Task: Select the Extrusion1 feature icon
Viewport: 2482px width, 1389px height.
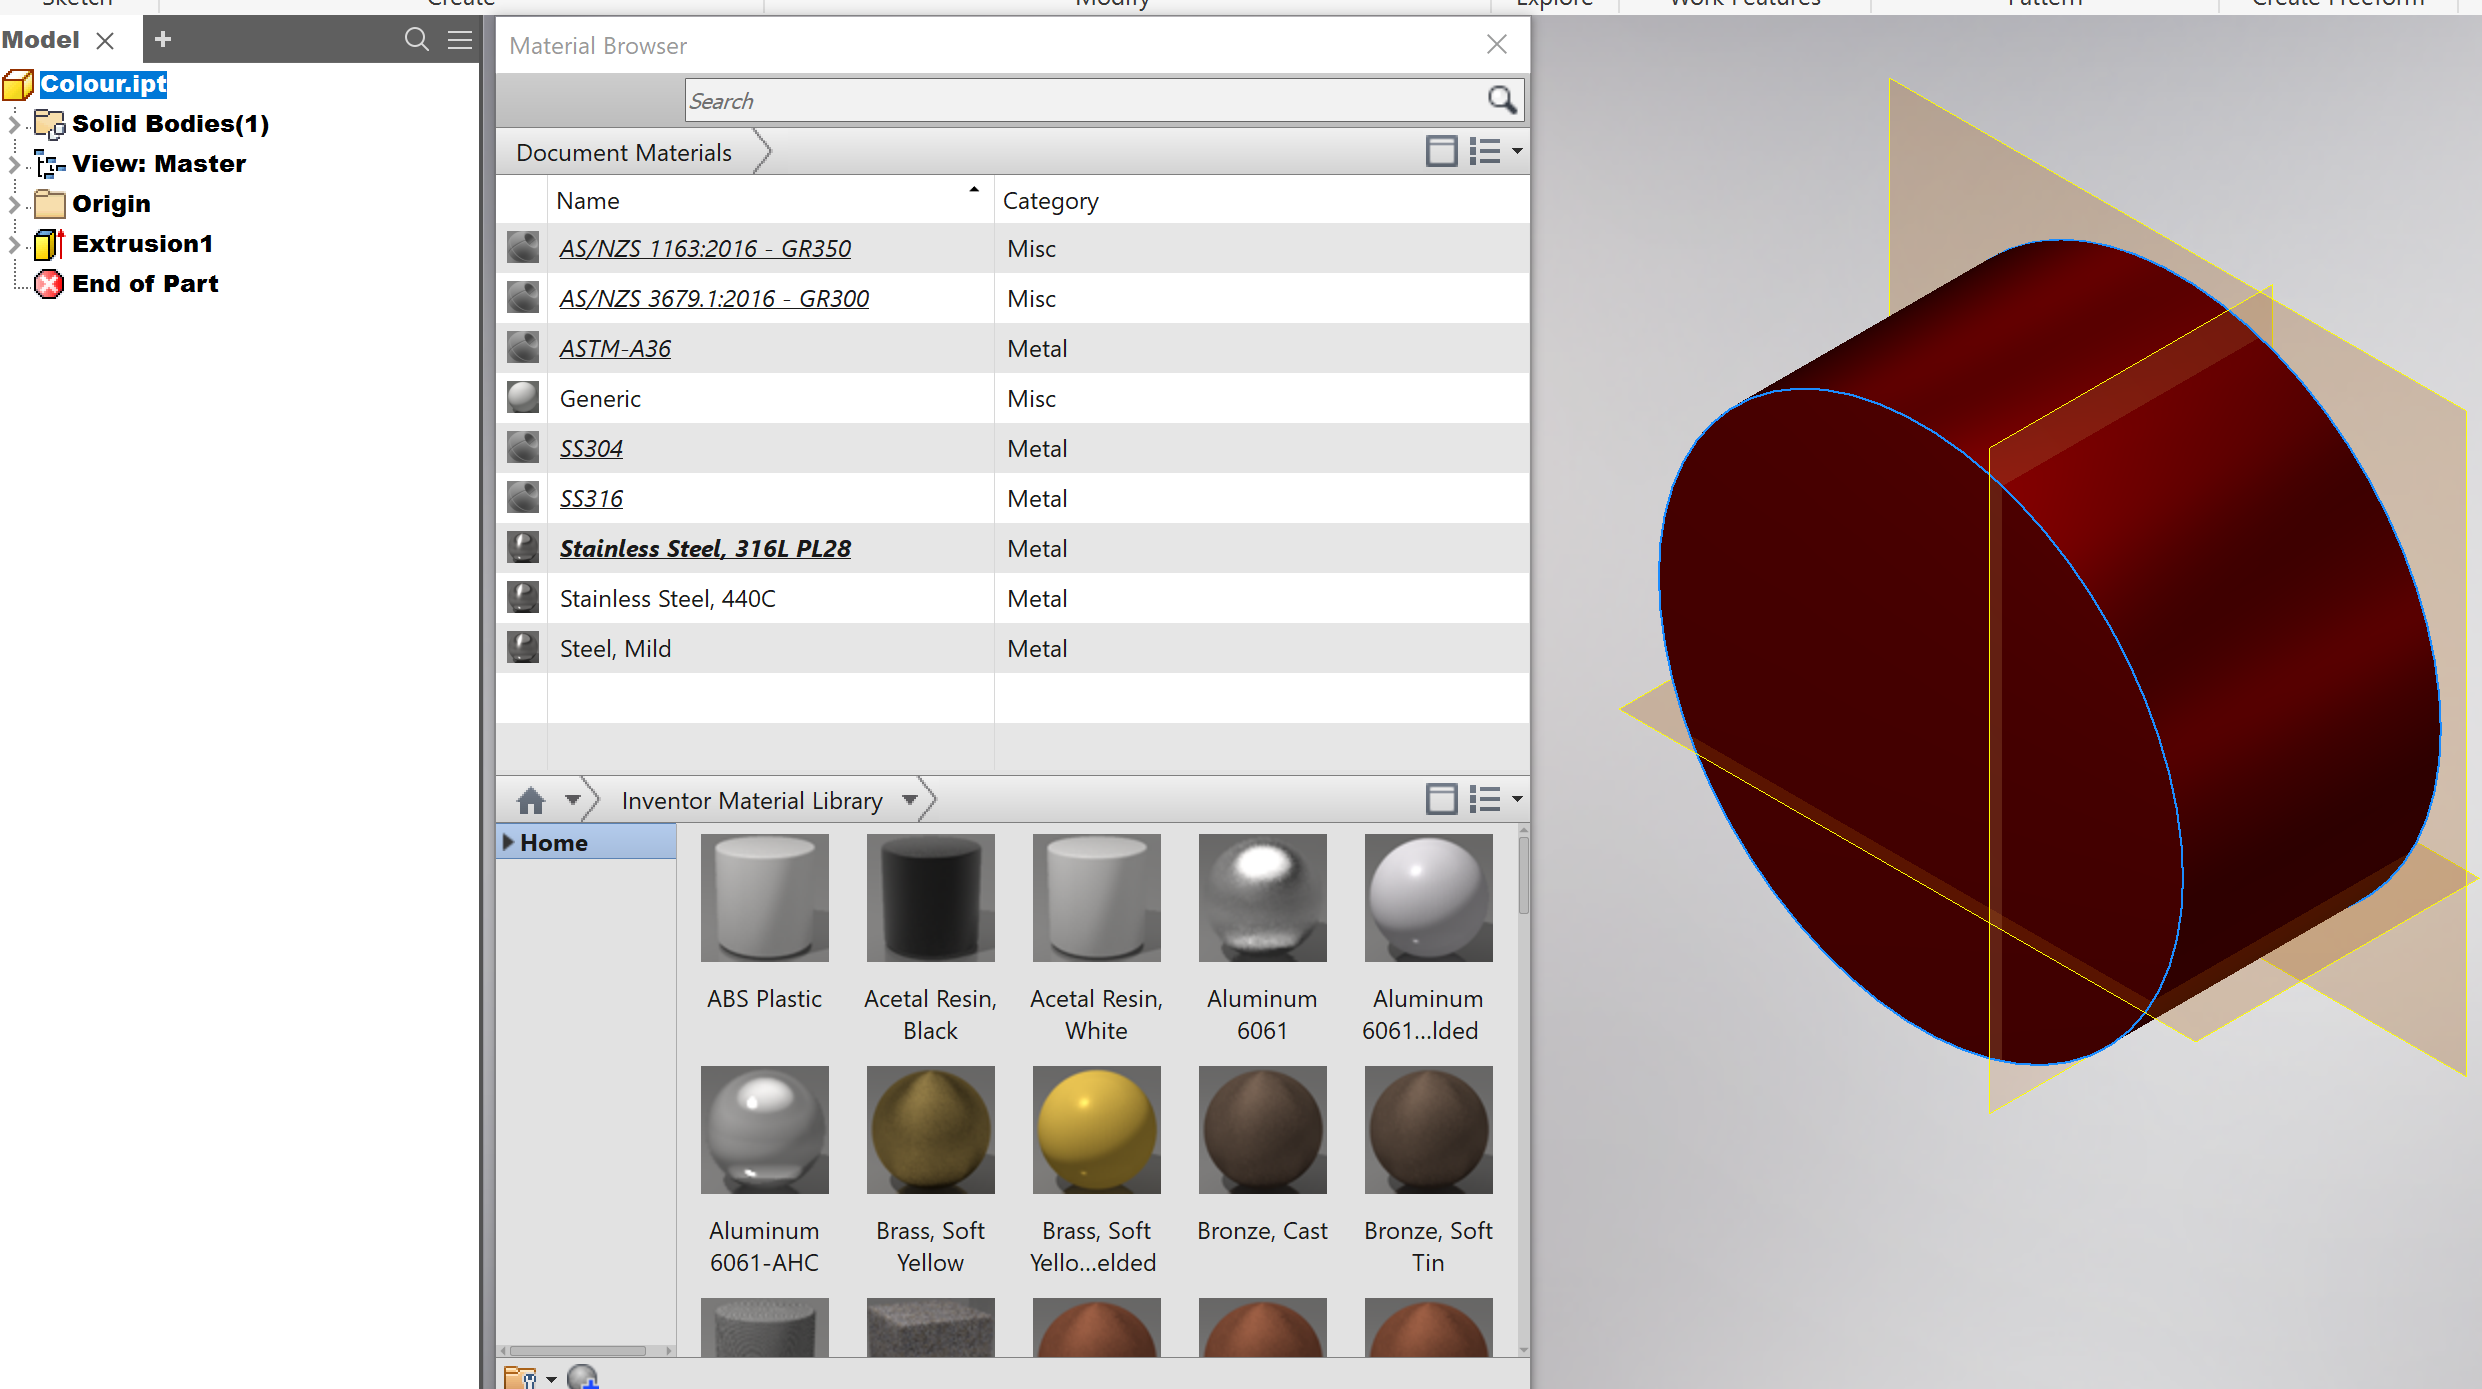Action: (48, 242)
